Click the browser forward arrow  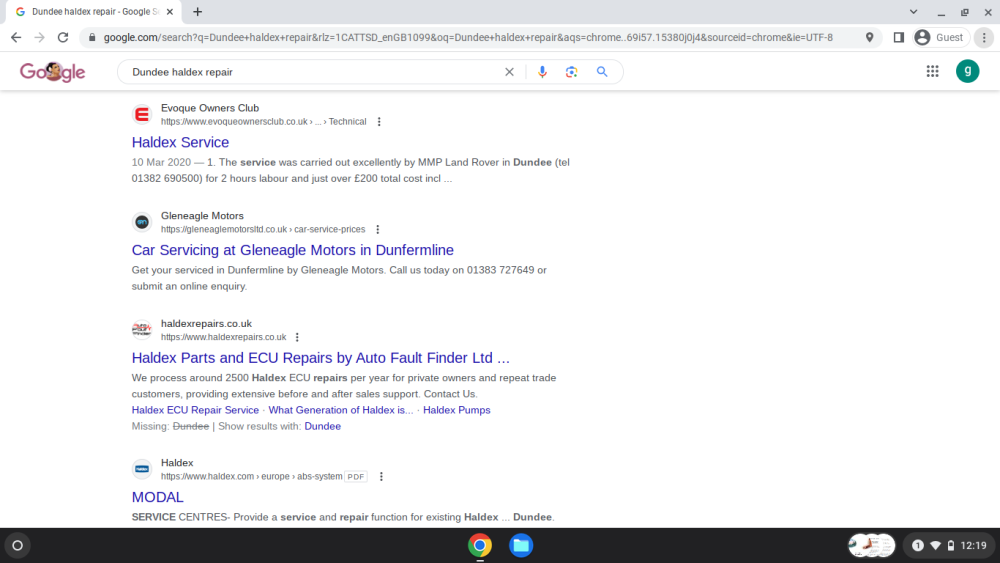tap(40, 38)
